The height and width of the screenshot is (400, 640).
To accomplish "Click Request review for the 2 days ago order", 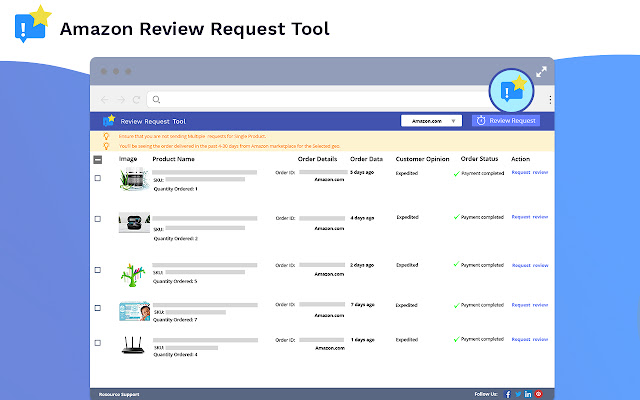I will [530, 265].
